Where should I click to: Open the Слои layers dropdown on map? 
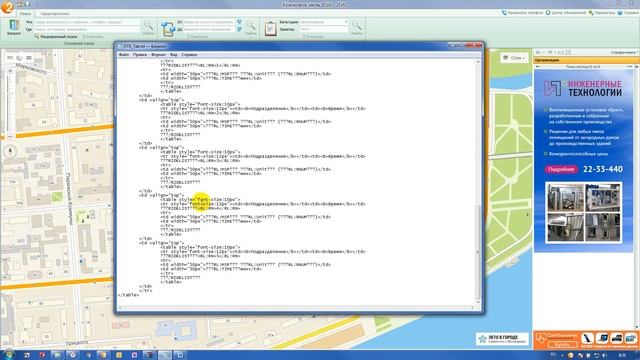click(x=514, y=58)
